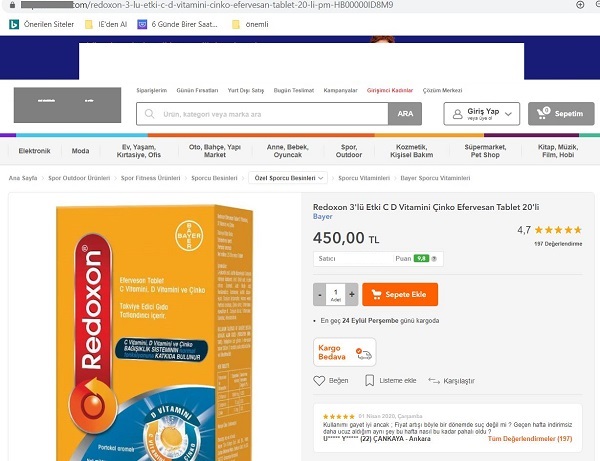Click the product search input field
Screen dimensions: 600x461
(x=262, y=114)
